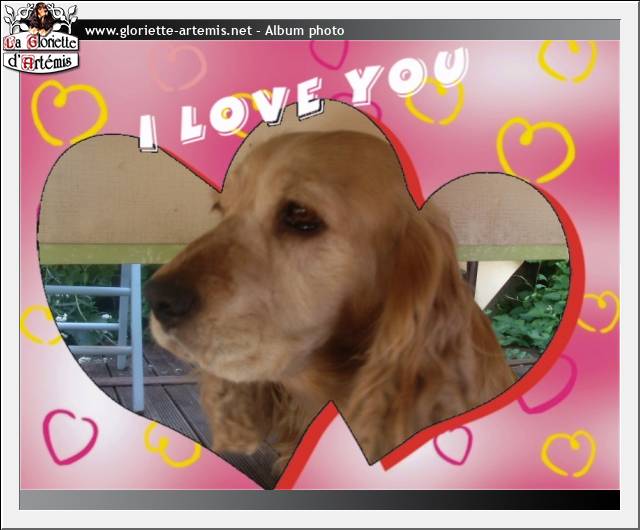The width and height of the screenshot is (640, 530).
Task: Click the yellow heart at right edge
Action: point(599,312)
